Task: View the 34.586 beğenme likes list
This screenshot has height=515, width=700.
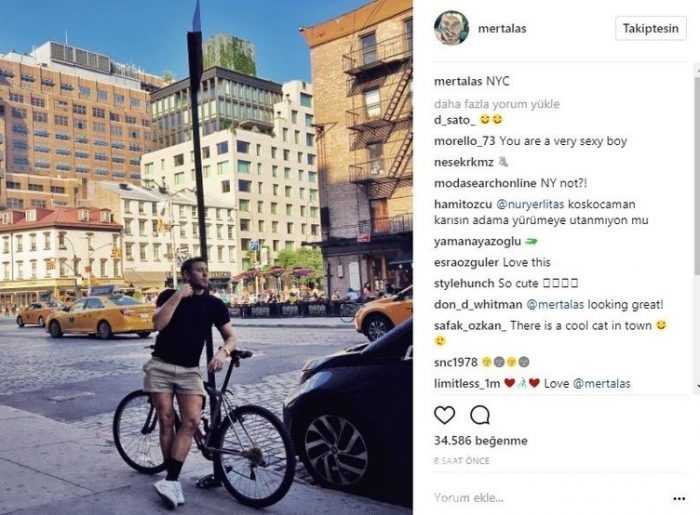Action: (x=480, y=440)
